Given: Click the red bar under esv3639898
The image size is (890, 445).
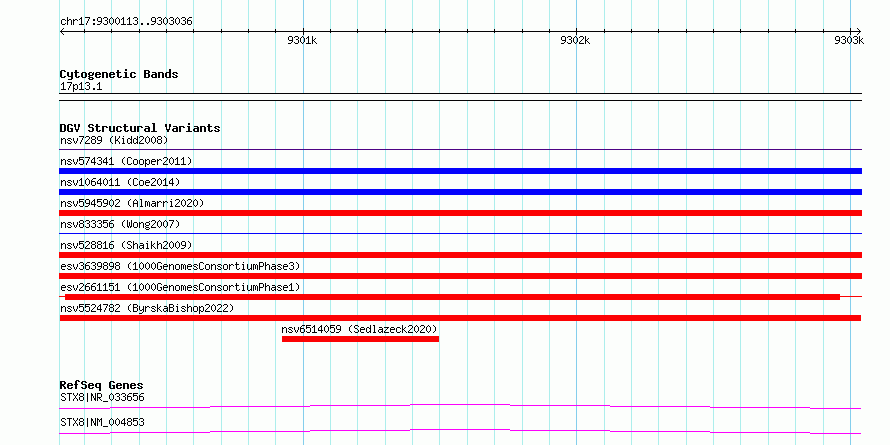Looking at the screenshot, I should coord(461,276).
